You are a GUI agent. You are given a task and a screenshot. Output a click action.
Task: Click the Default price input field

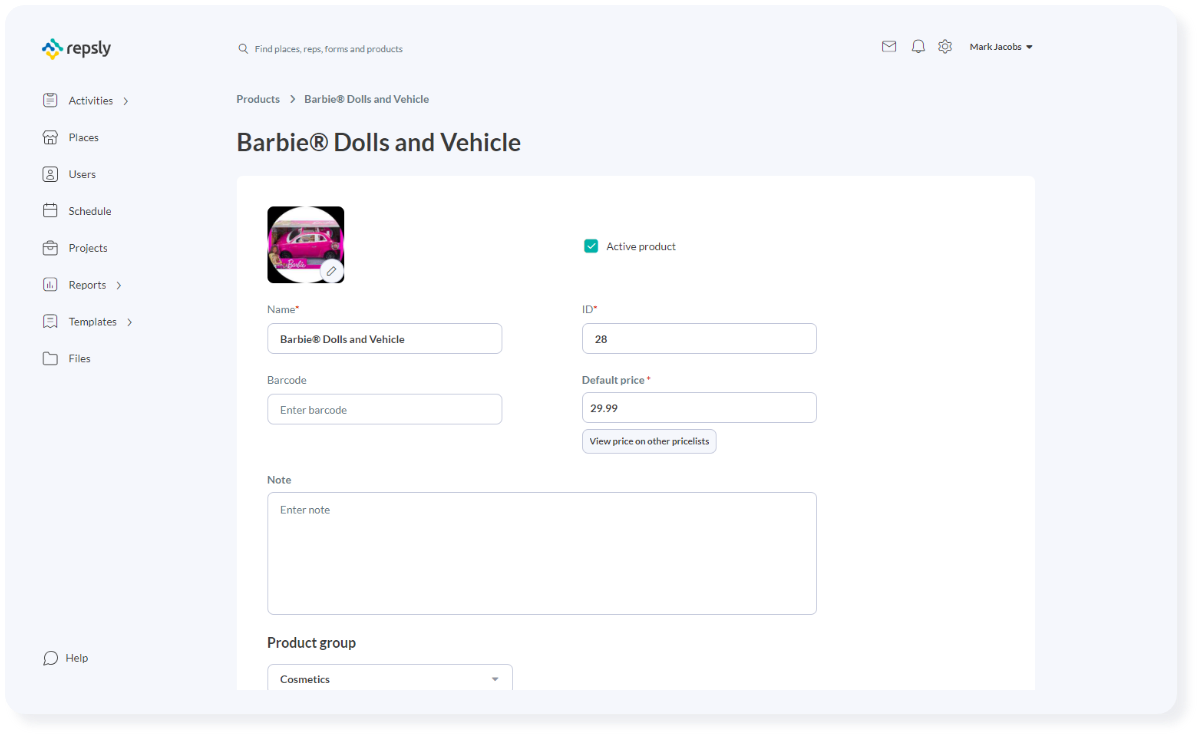[x=699, y=408]
